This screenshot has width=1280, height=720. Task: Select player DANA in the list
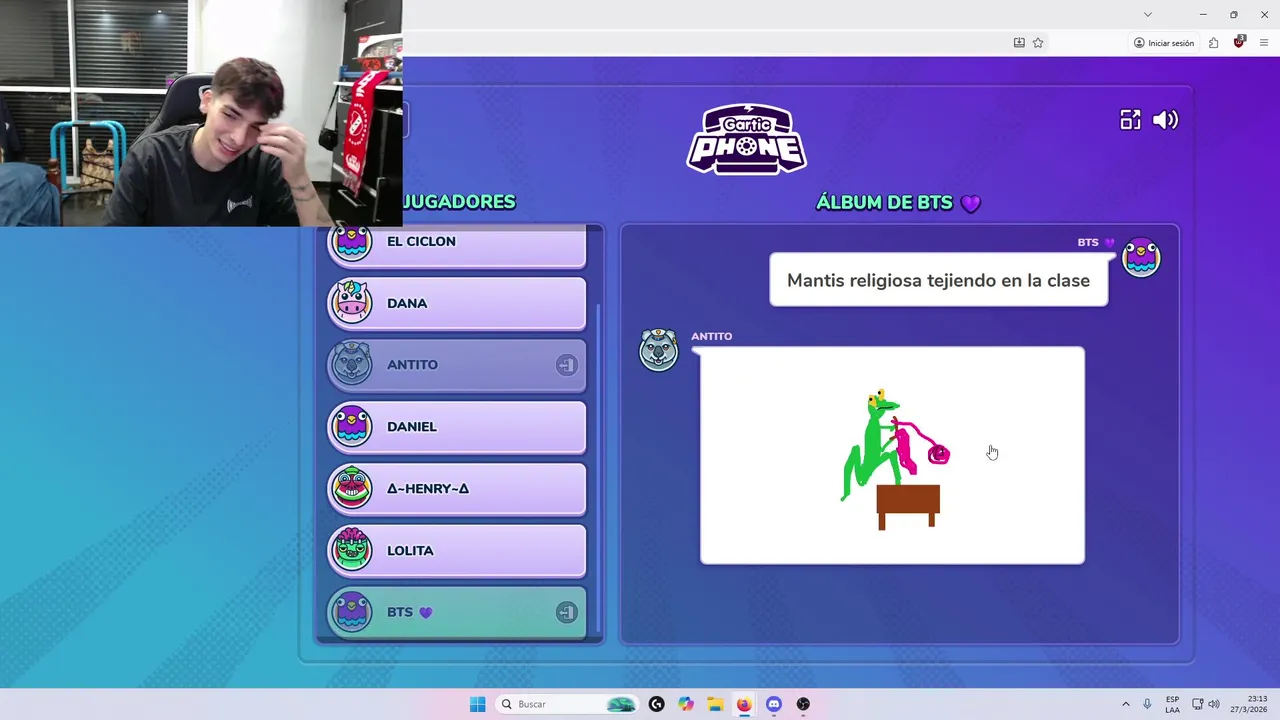click(x=457, y=303)
